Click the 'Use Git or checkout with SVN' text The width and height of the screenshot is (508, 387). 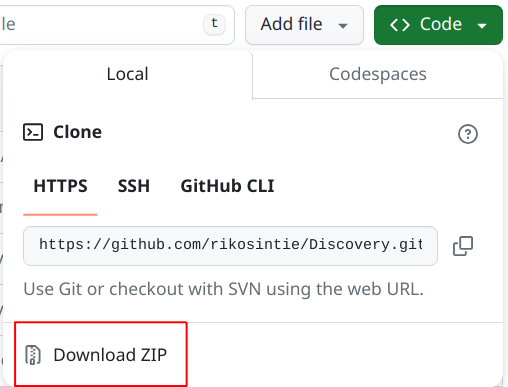tap(223, 289)
